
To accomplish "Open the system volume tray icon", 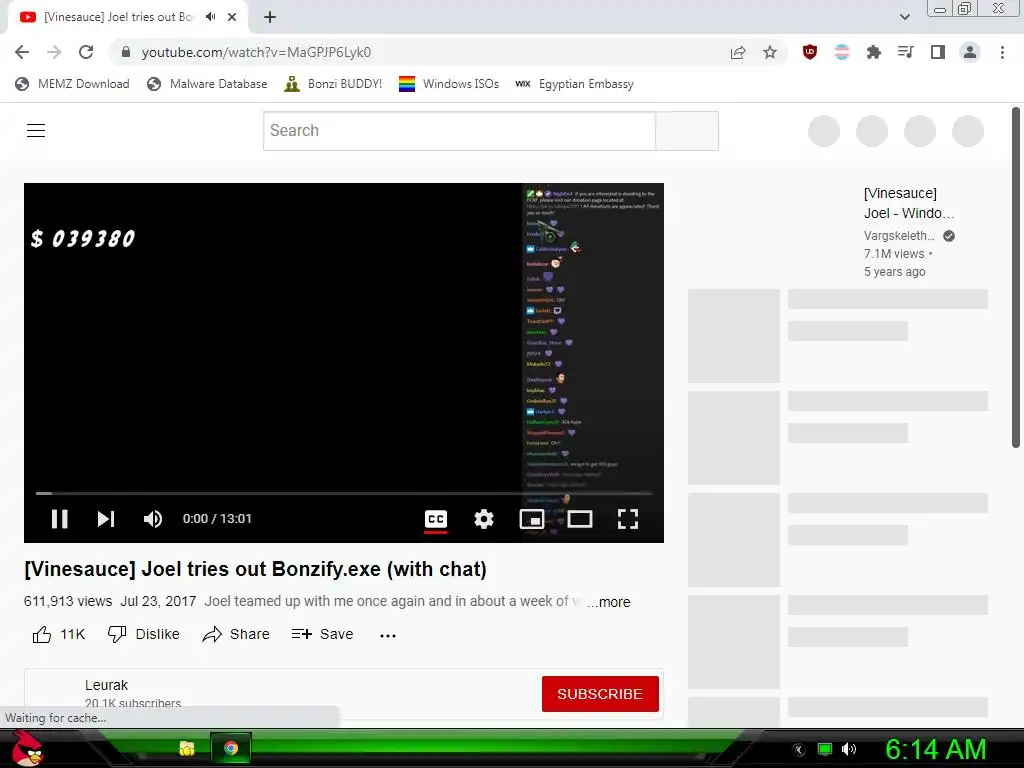I will click(849, 749).
